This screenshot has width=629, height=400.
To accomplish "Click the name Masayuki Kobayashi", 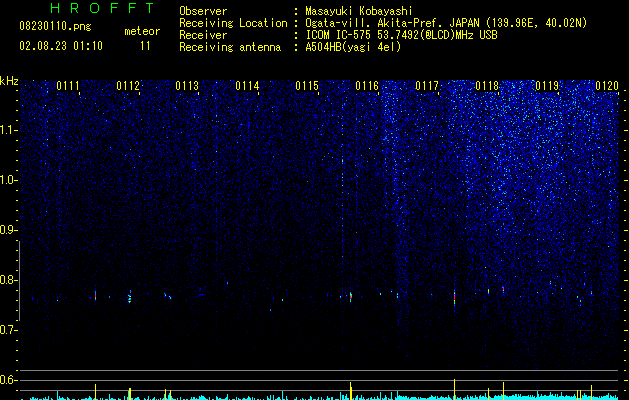I will pyautogui.click(x=359, y=11).
